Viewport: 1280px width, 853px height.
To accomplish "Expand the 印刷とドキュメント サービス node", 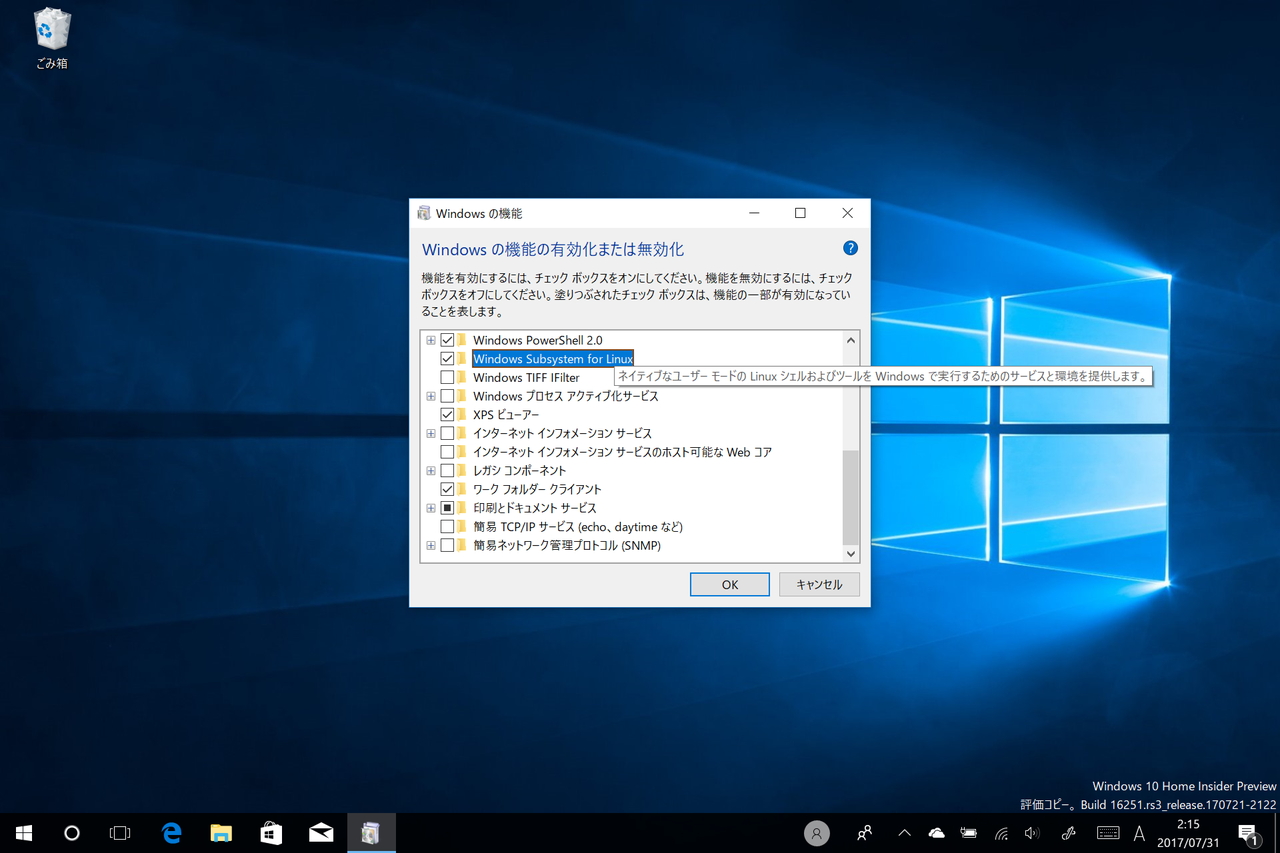I will [x=430, y=507].
